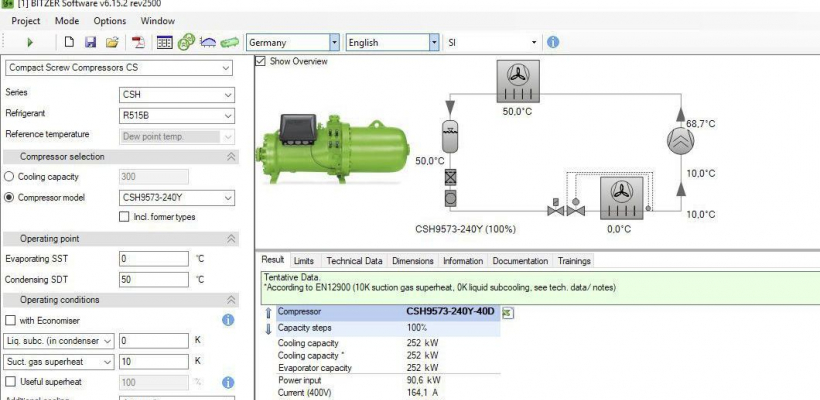
Task: Open the Compact Screw Compressors CS dropdown
Action: (x=119, y=68)
